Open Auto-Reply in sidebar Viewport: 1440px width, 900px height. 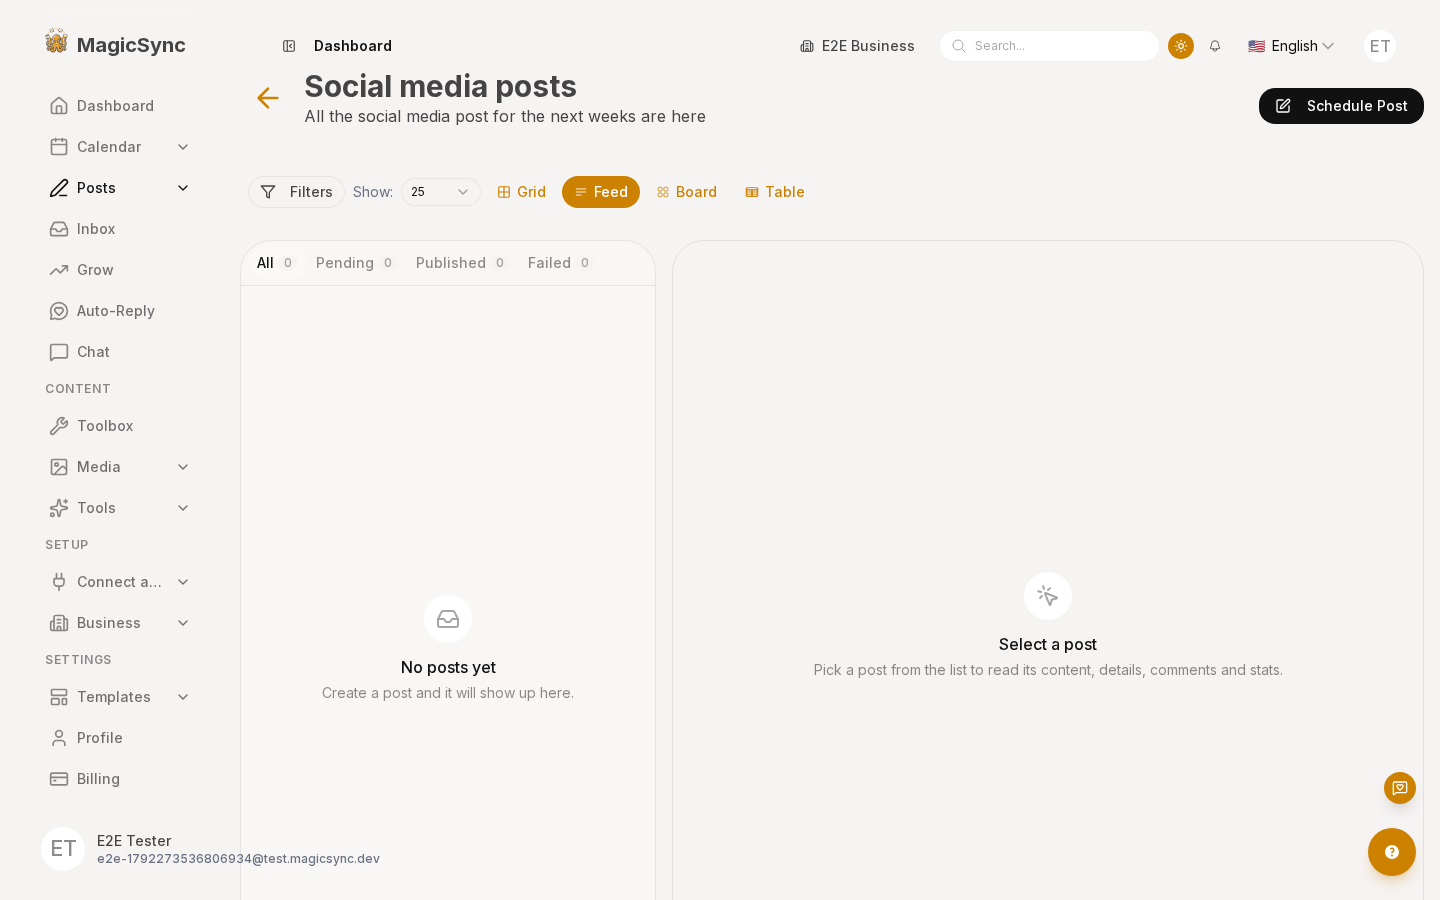[120, 311]
